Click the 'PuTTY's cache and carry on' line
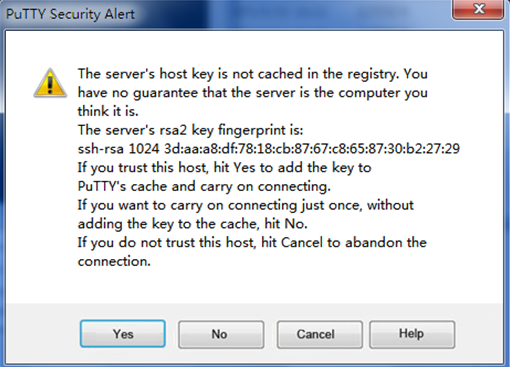 tap(204, 186)
